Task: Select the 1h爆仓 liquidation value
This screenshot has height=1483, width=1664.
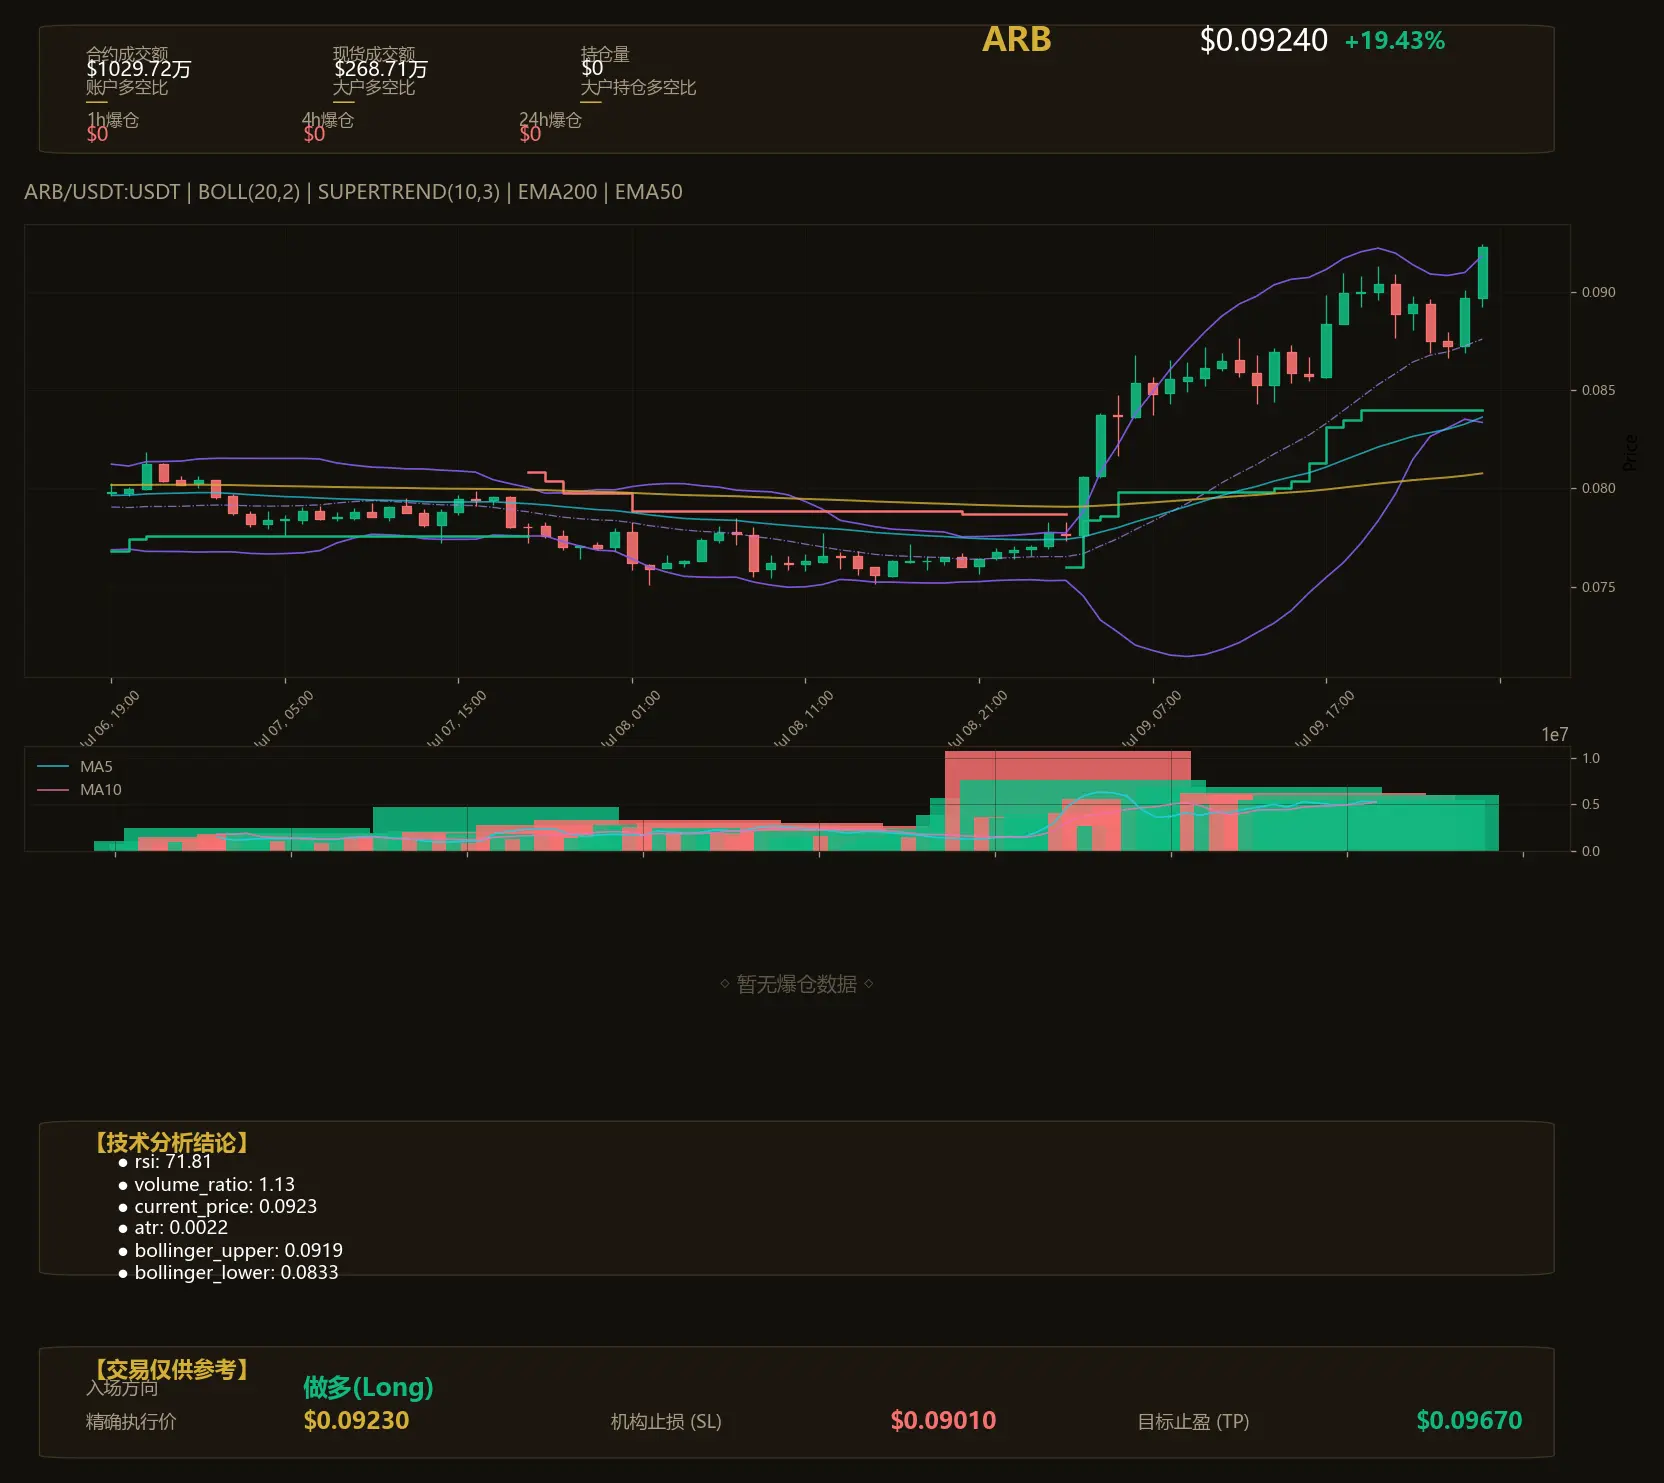Action: [97, 134]
